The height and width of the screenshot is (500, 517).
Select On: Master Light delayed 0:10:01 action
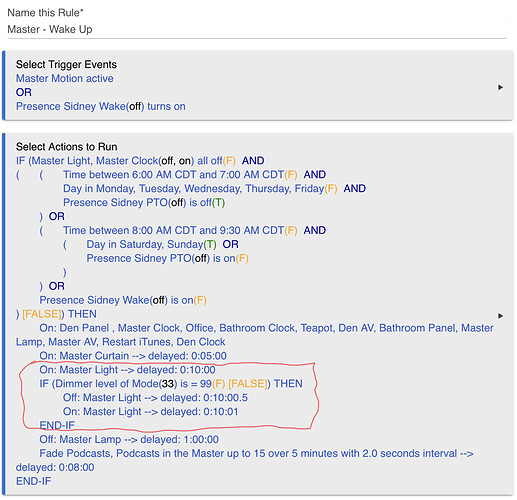(x=151, y=412)
